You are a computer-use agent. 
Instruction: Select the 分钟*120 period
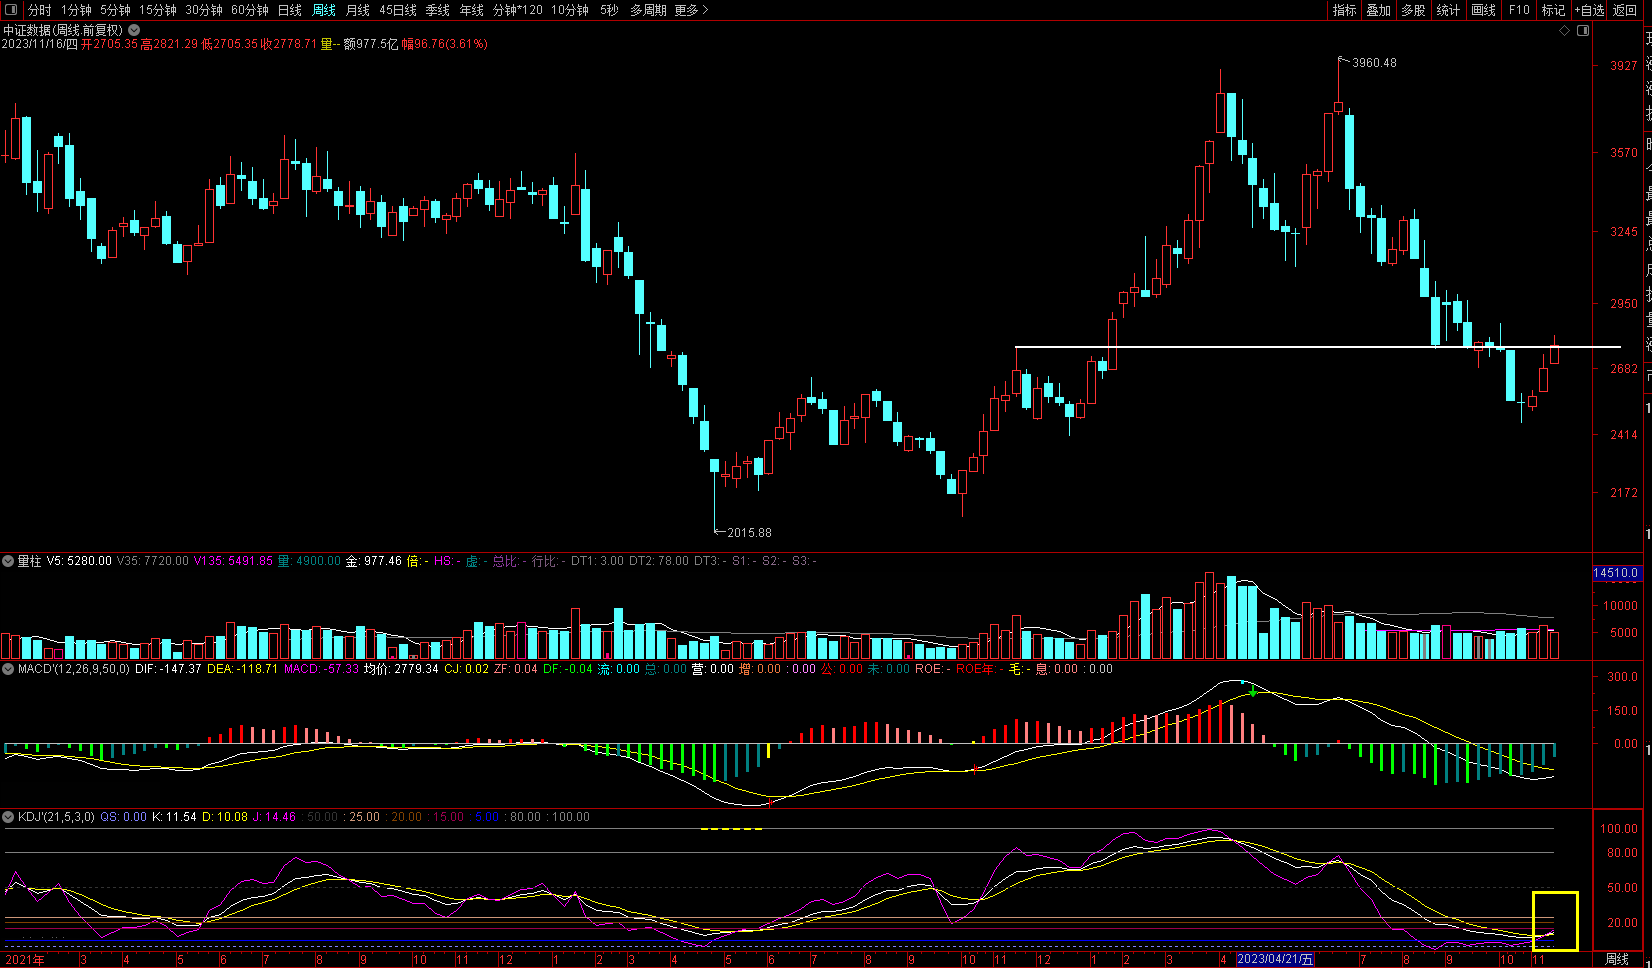point(518,10)
